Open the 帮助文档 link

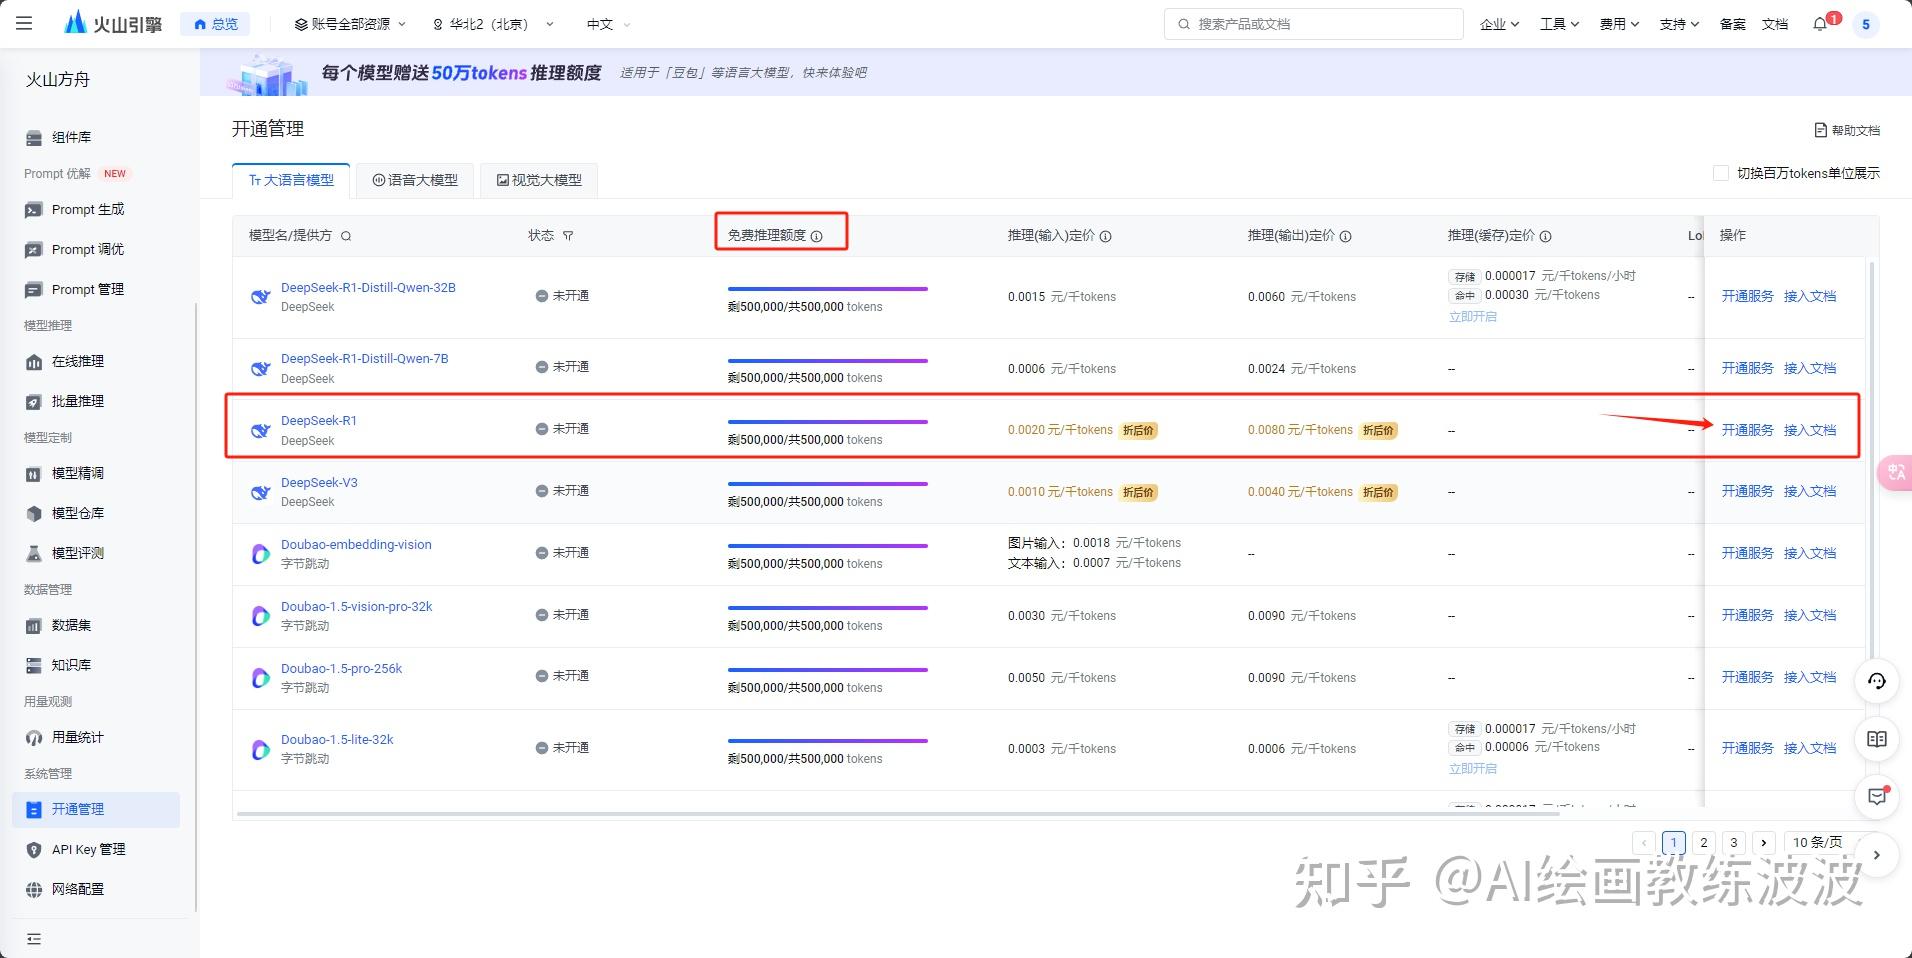point(1847,130)
